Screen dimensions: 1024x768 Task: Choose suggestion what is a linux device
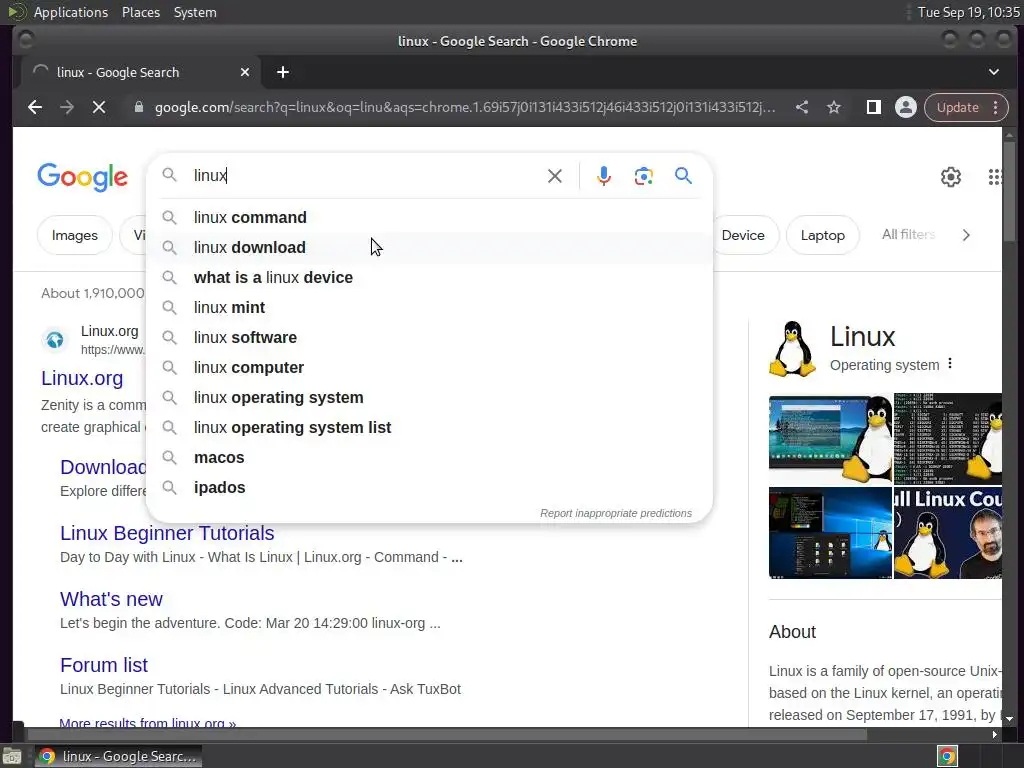(430, 278)
